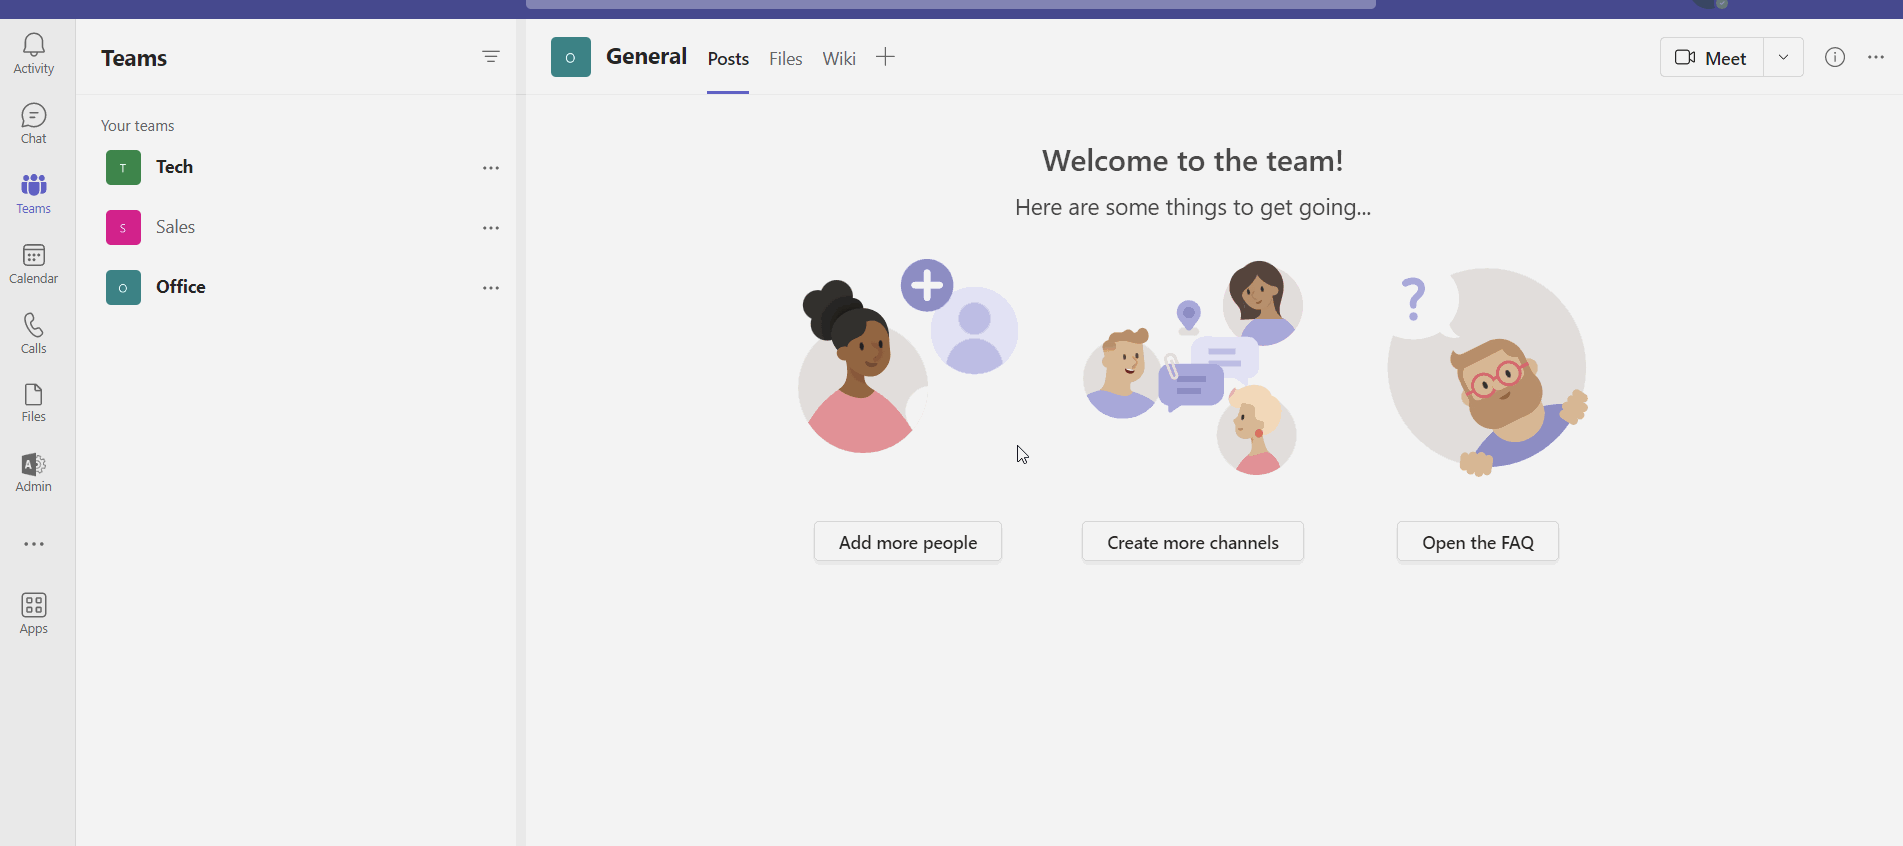Click the search bar at top

[951, 4]
